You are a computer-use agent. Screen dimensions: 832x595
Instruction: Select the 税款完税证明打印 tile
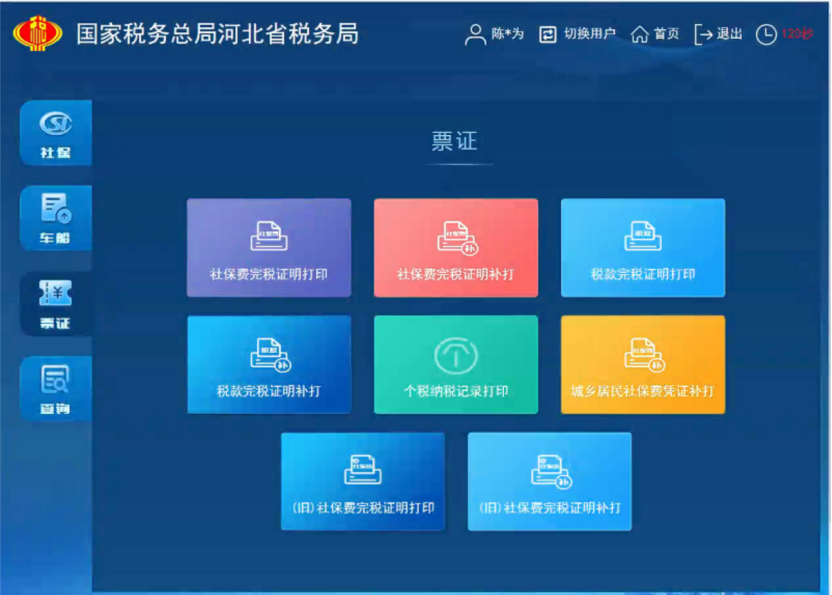tap(642, 247)
